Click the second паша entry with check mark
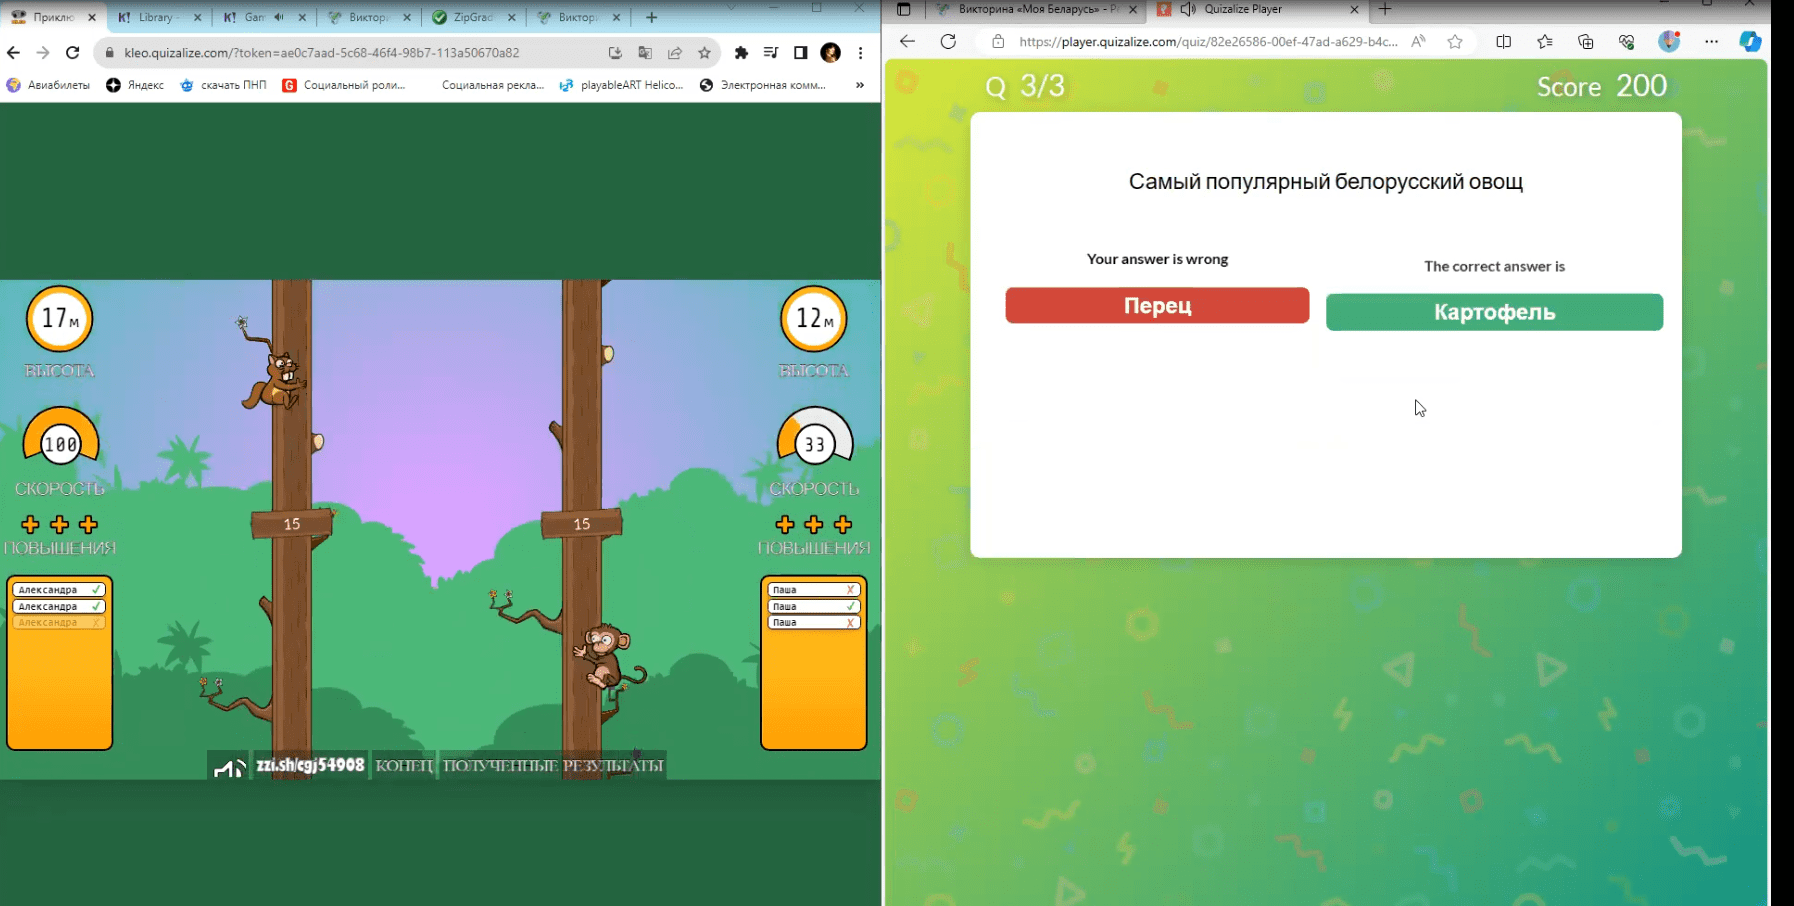This screenshot has height=906, width=1794. 813,606
